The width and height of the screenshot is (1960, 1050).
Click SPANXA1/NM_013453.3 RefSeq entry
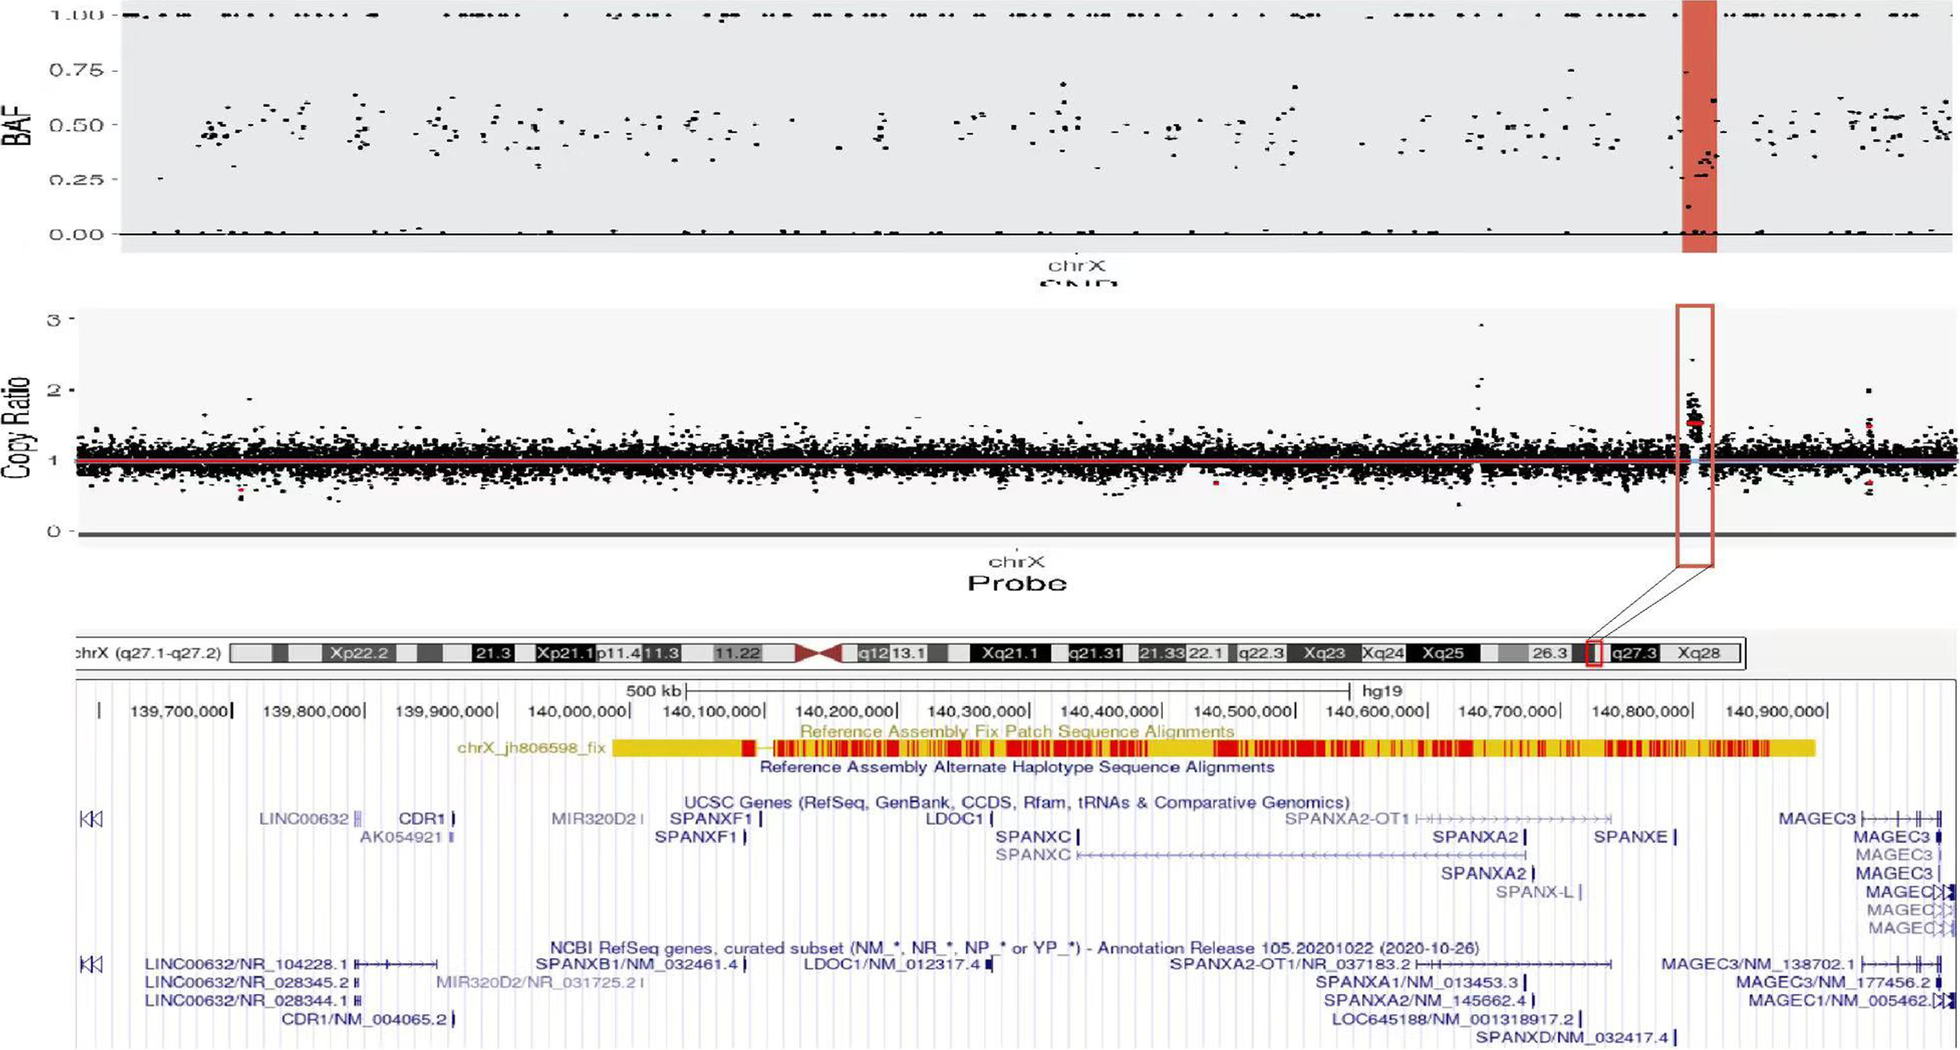(x=1417, y=982)
